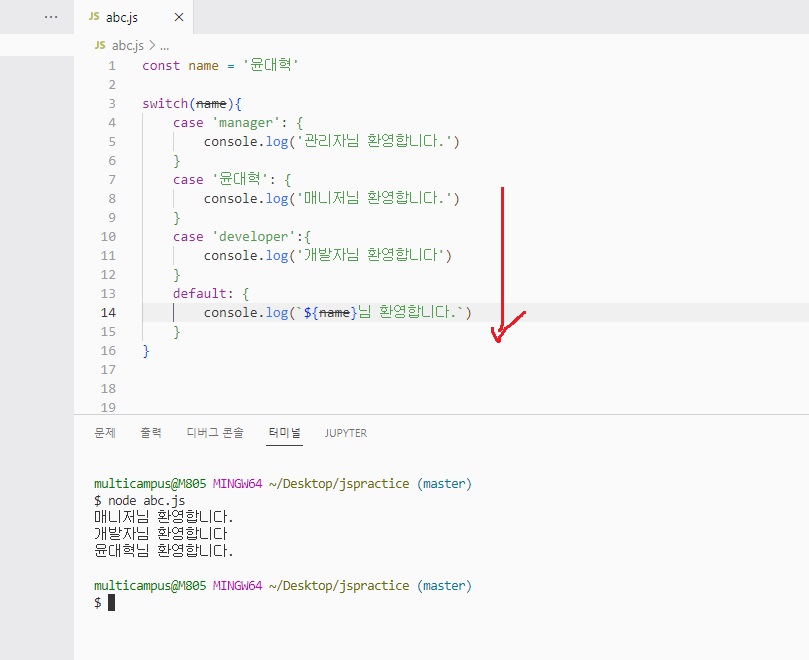Open the more actions ellipsis menu
The width and height of the screenshot is (809, 660).
(51, 17)
